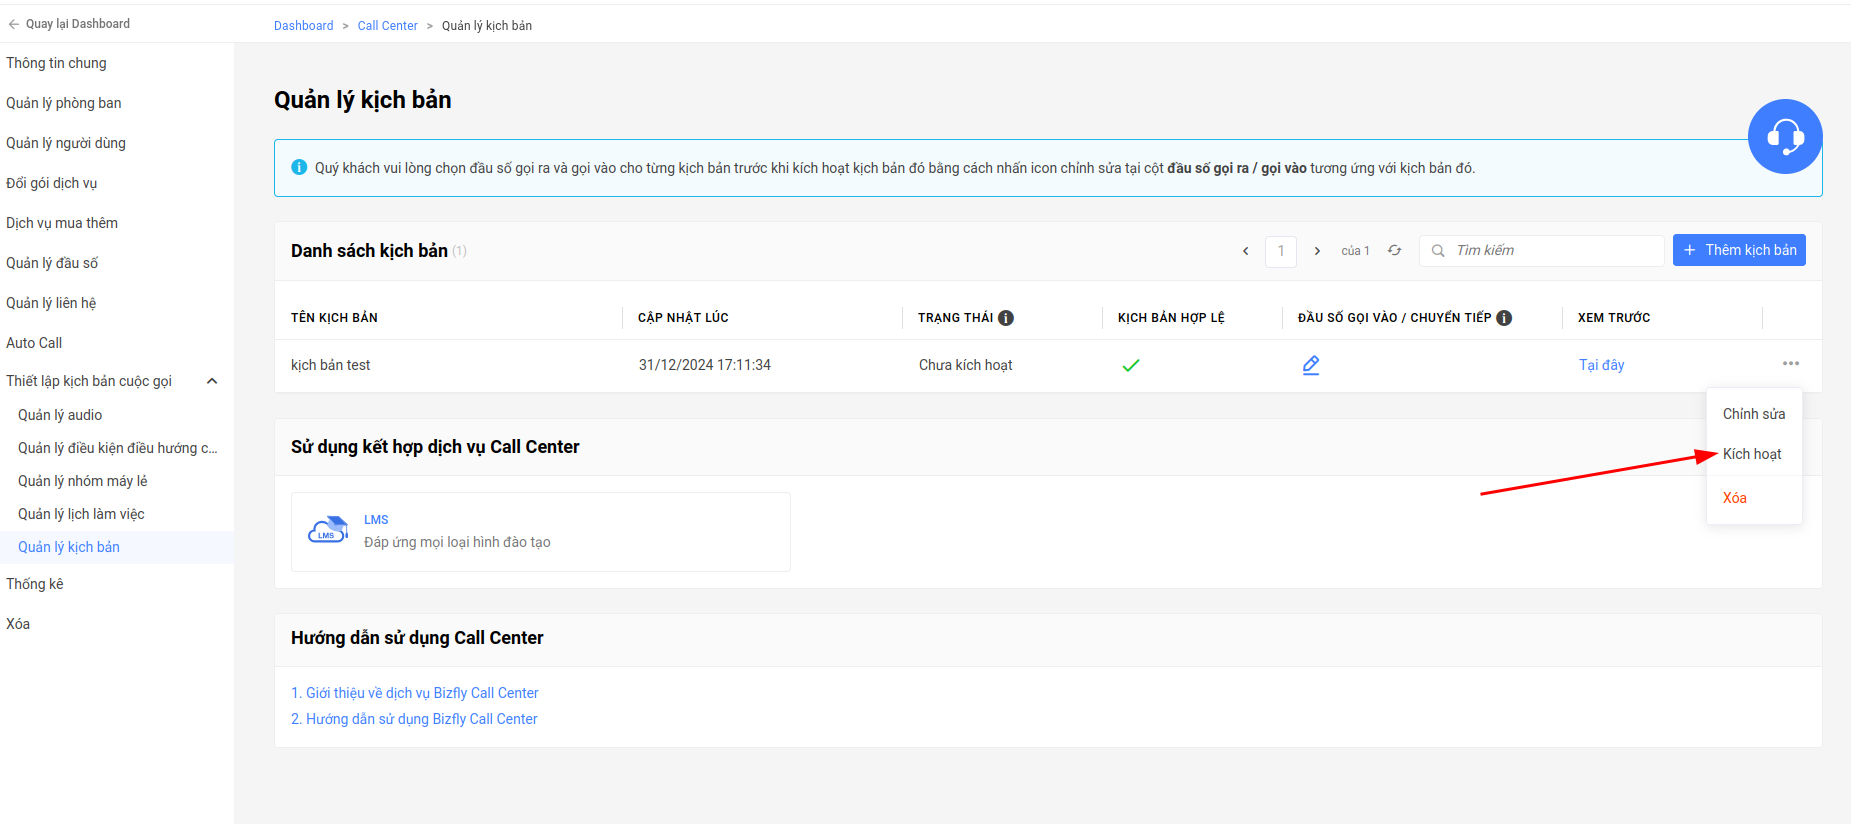Click the Đáp ứng mọi loại hình đào tạo text

tap(457, 542)
